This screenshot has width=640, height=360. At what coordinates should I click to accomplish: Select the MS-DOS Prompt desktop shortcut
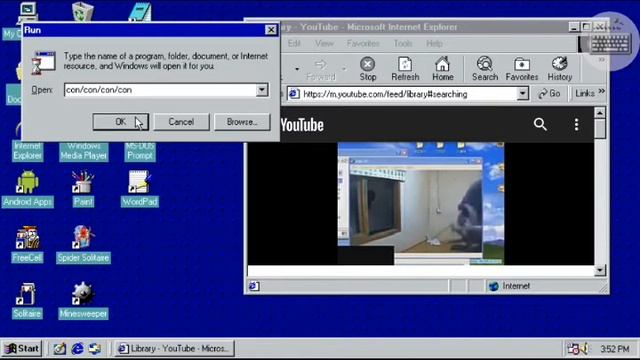[140, 151]
